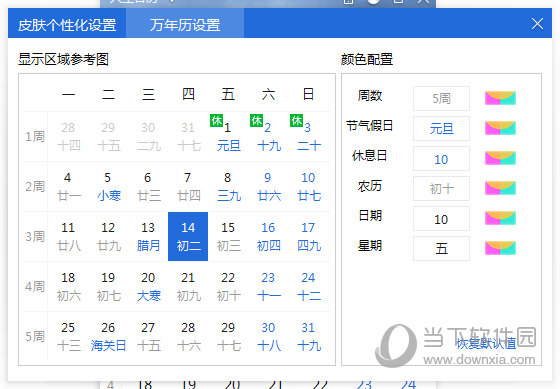Click the 5周 preview box
The height and width of the screenshot is (389, 560).
[441, 98]
